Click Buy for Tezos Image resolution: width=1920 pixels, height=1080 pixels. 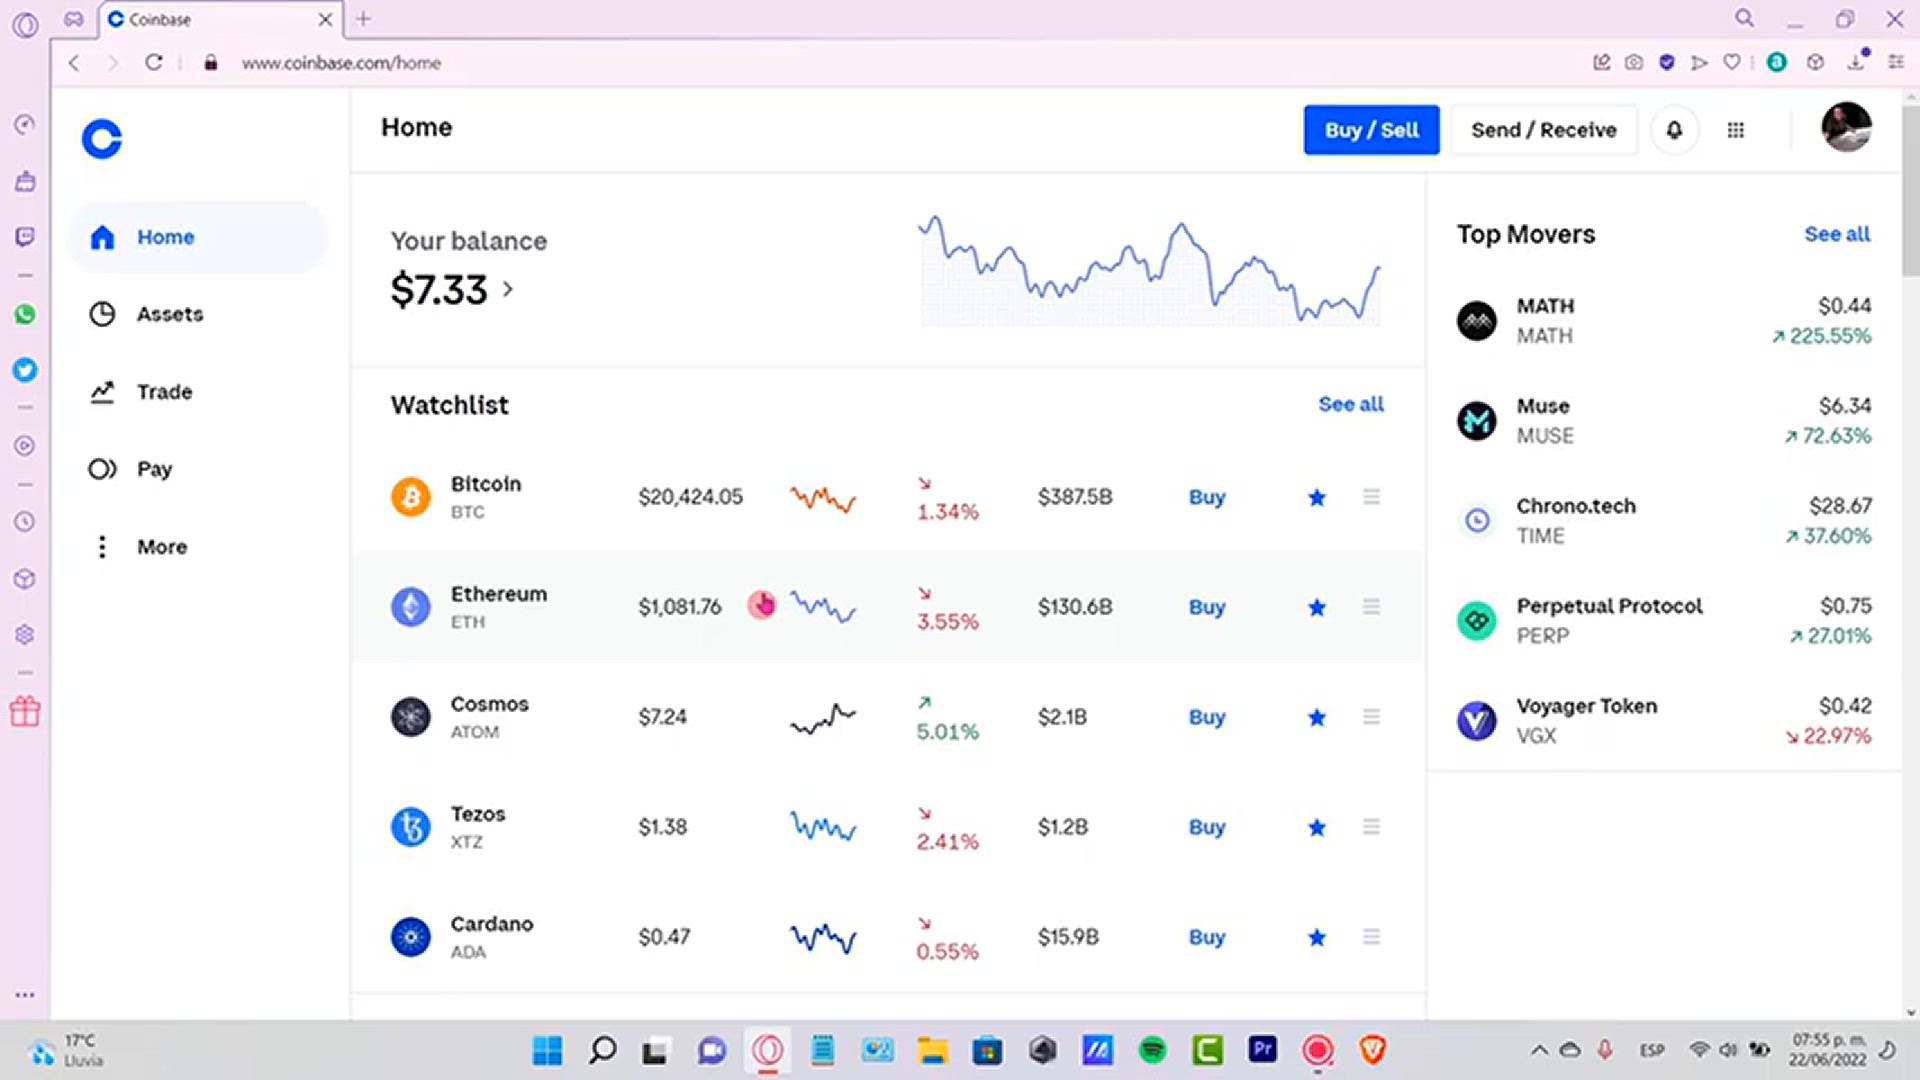pos(1207,827)
